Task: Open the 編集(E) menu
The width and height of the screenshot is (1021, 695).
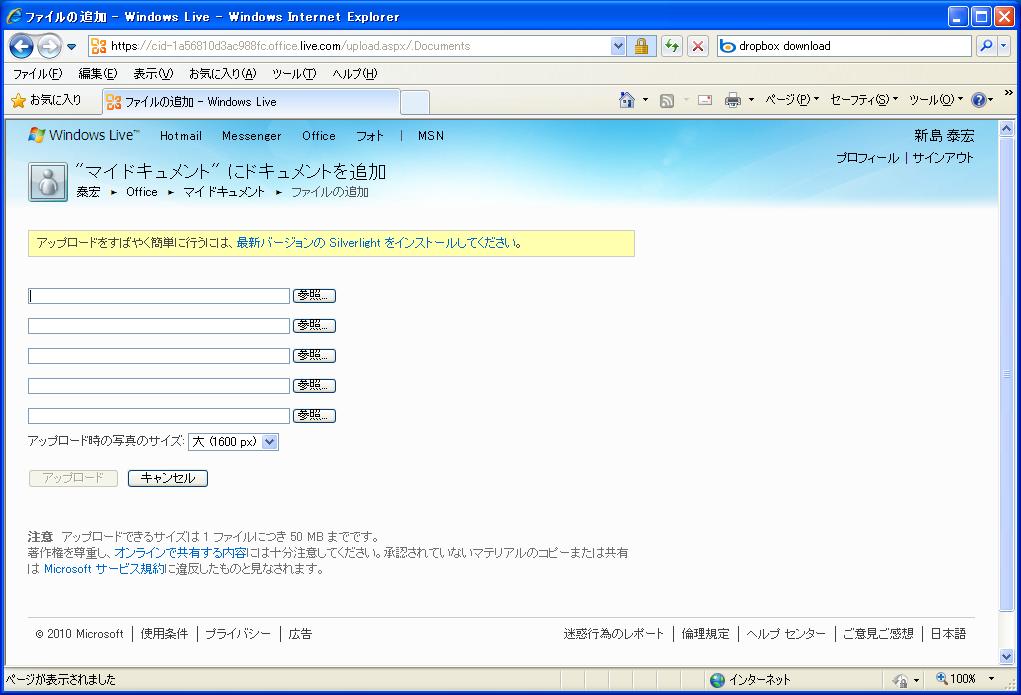Action: point(98,74)
